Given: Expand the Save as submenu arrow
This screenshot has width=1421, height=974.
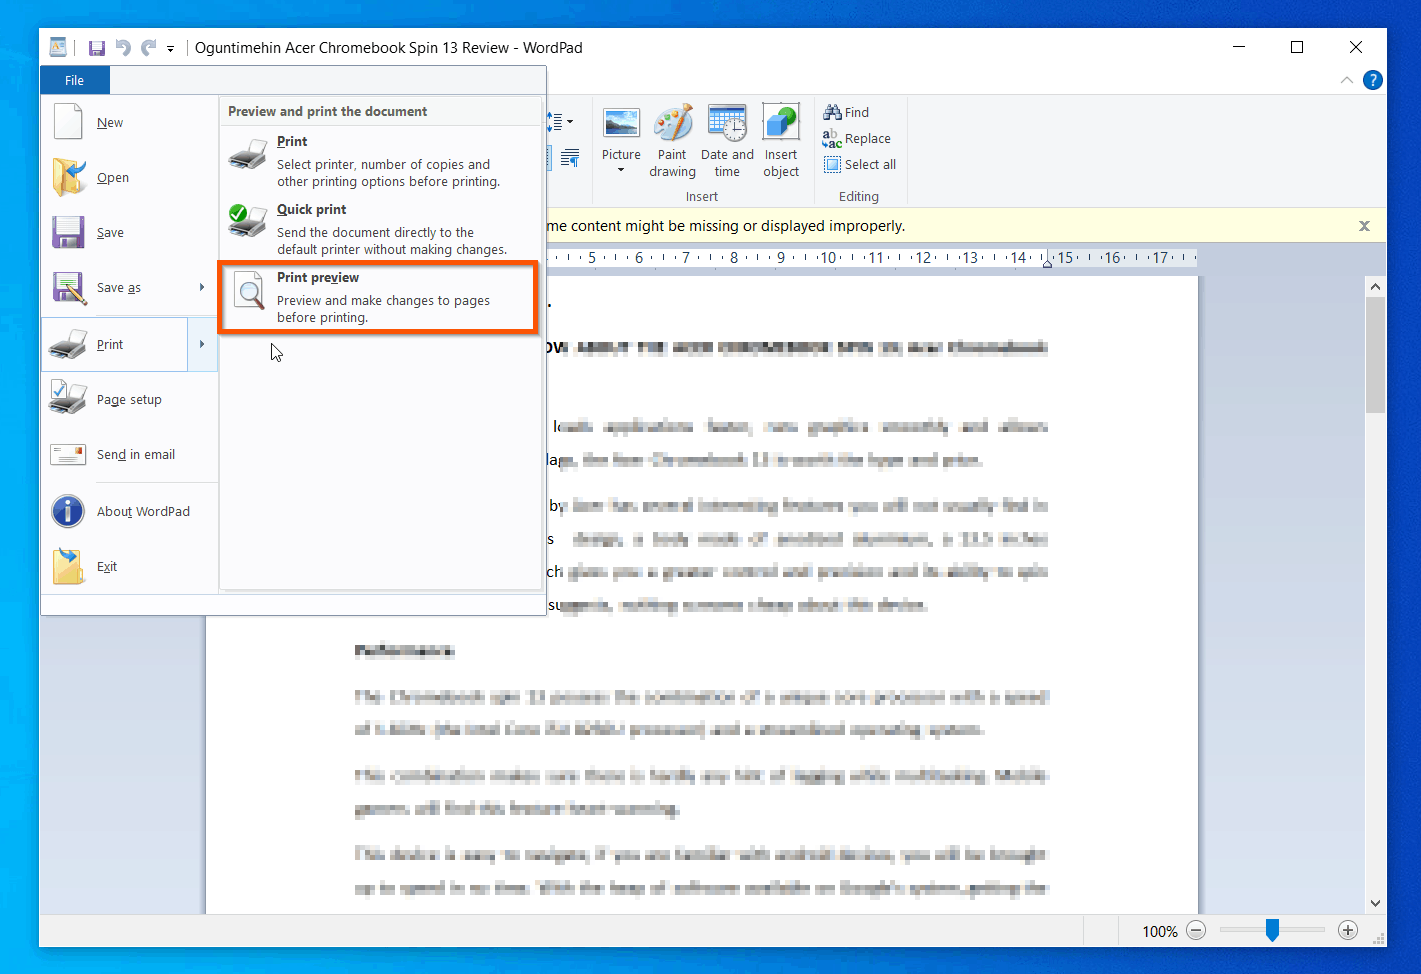Looking at the screenshot, I should coord(203,287).
